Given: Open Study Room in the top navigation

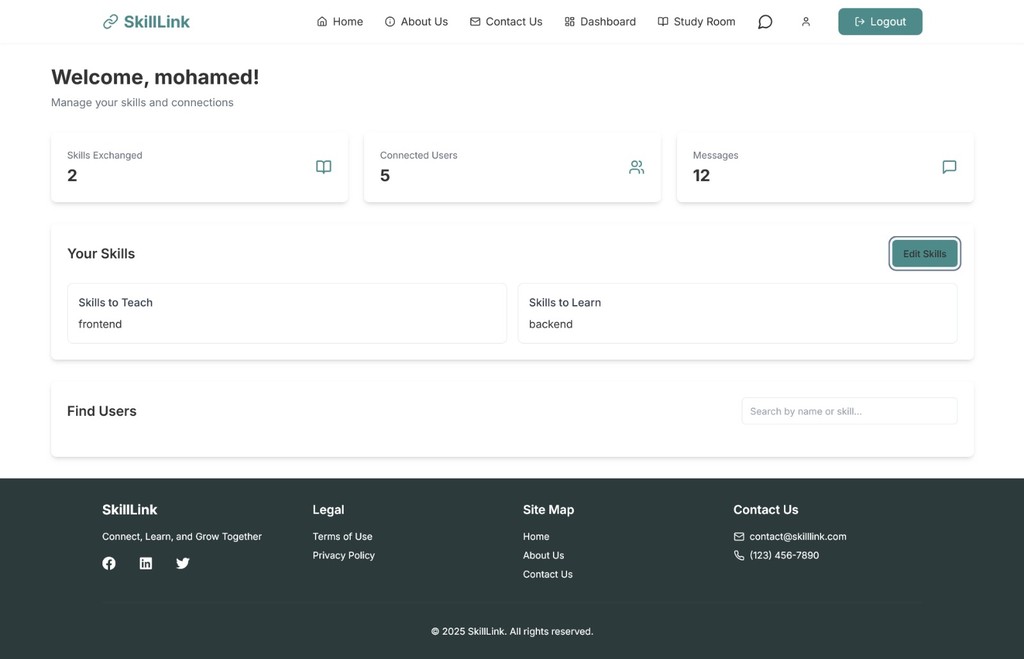Looking at the screenshot, I should point(696,22).
